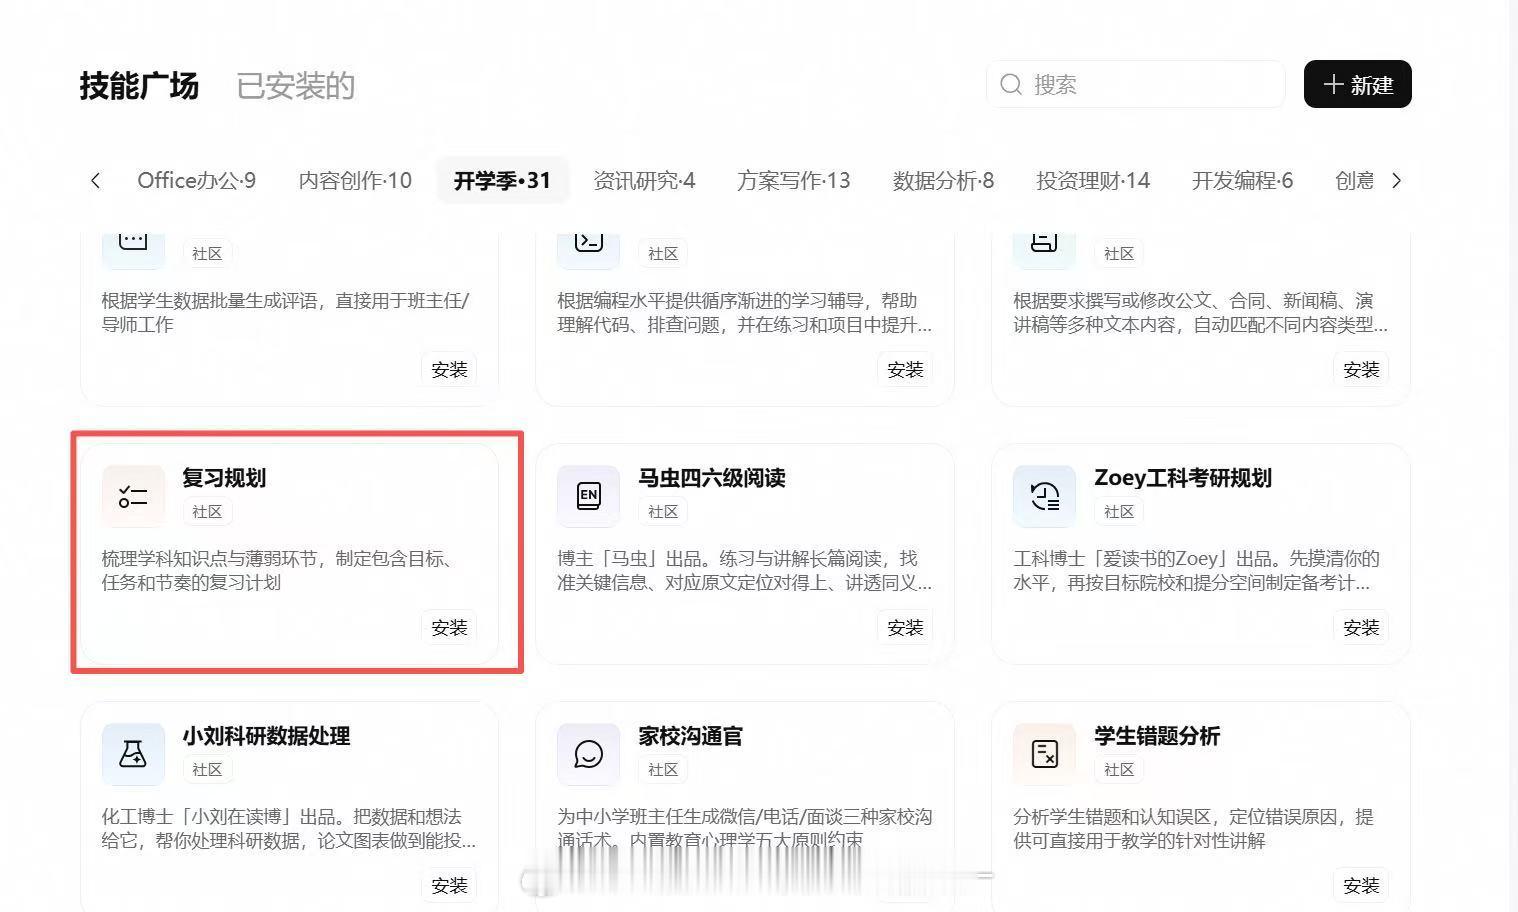Click the description starting 工科博士「爱读书的Zoey」出品
The width and height of the screenshot is (1518, 912).
click(1196, 571)
